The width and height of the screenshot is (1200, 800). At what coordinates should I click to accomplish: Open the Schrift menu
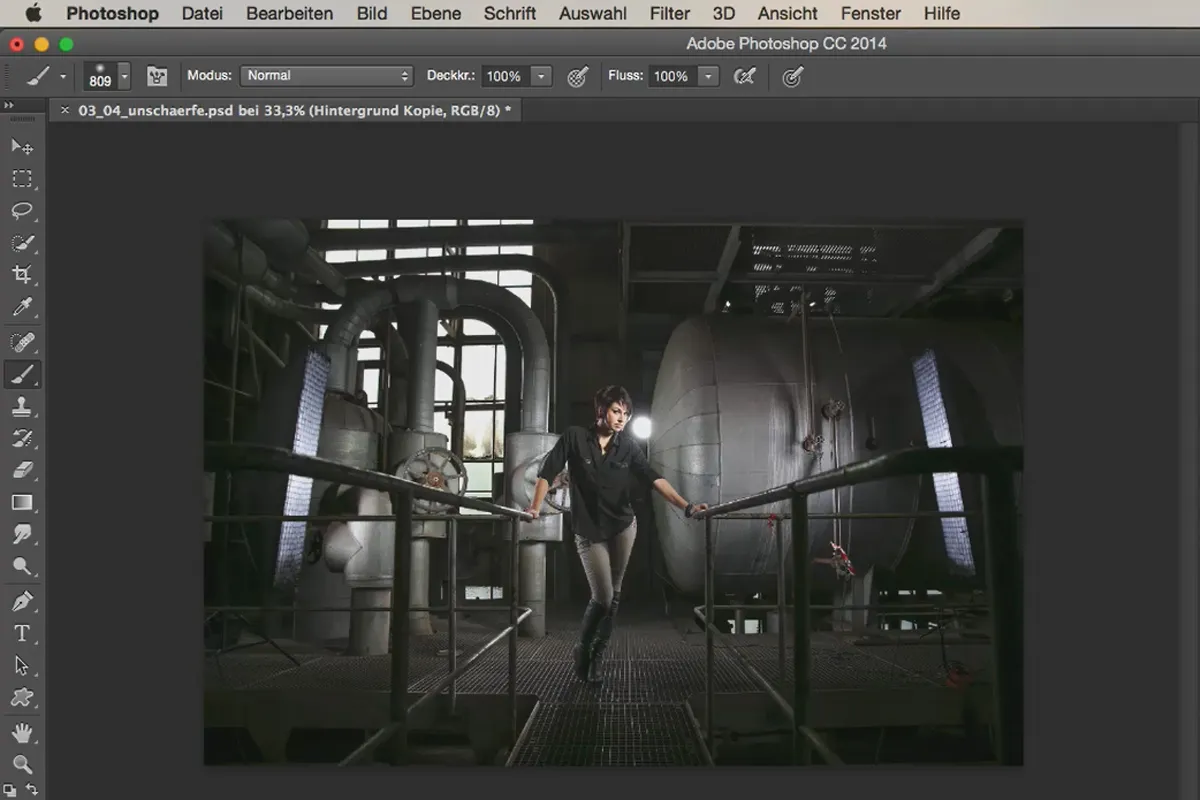[510, 14]
